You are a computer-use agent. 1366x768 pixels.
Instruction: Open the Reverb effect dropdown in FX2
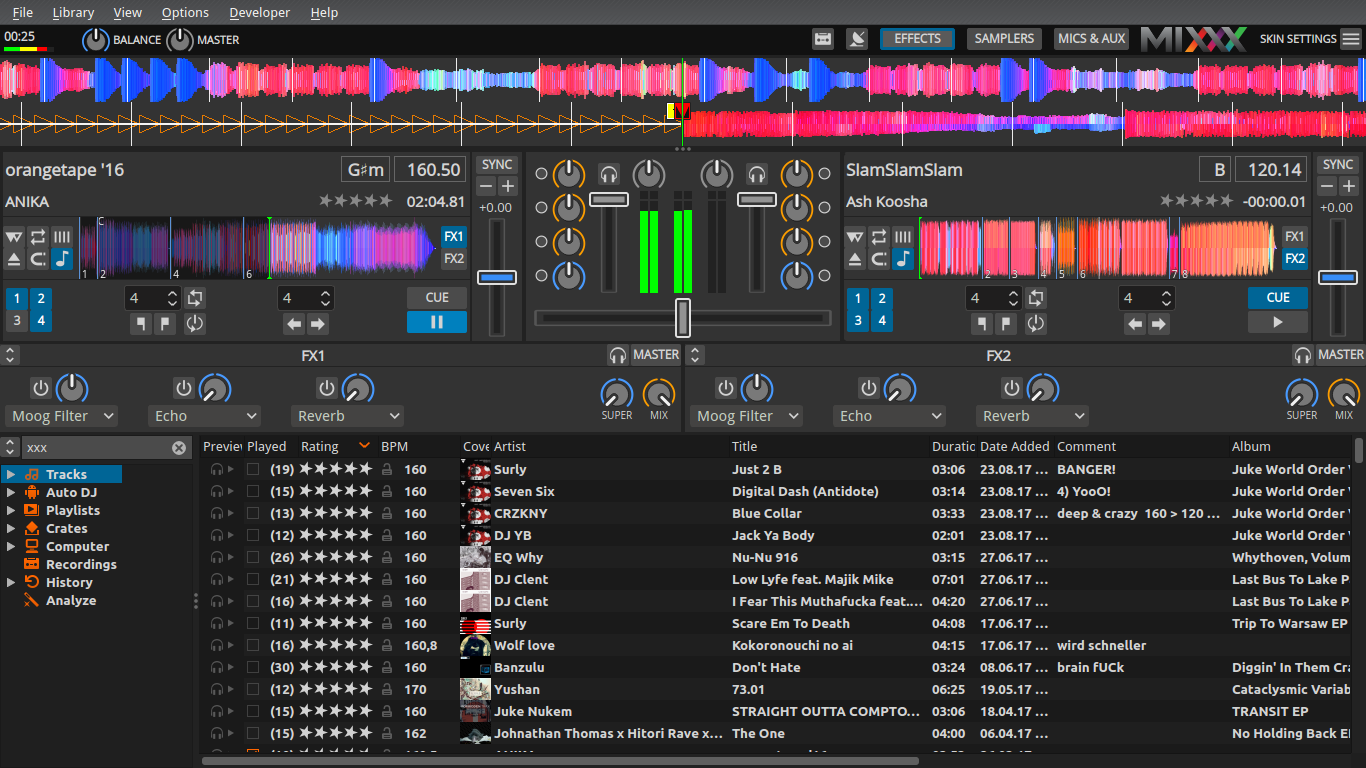(1034, 416)
